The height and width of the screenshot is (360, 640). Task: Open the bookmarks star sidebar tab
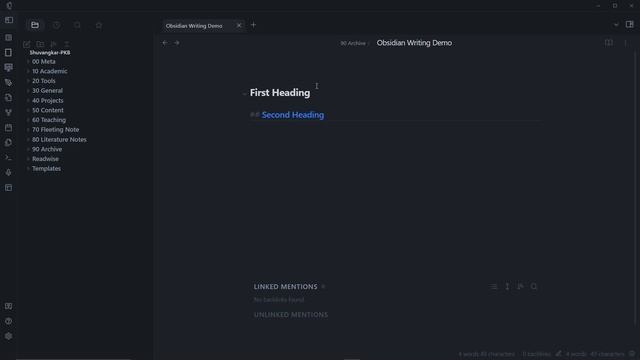[x=99, y=25]
